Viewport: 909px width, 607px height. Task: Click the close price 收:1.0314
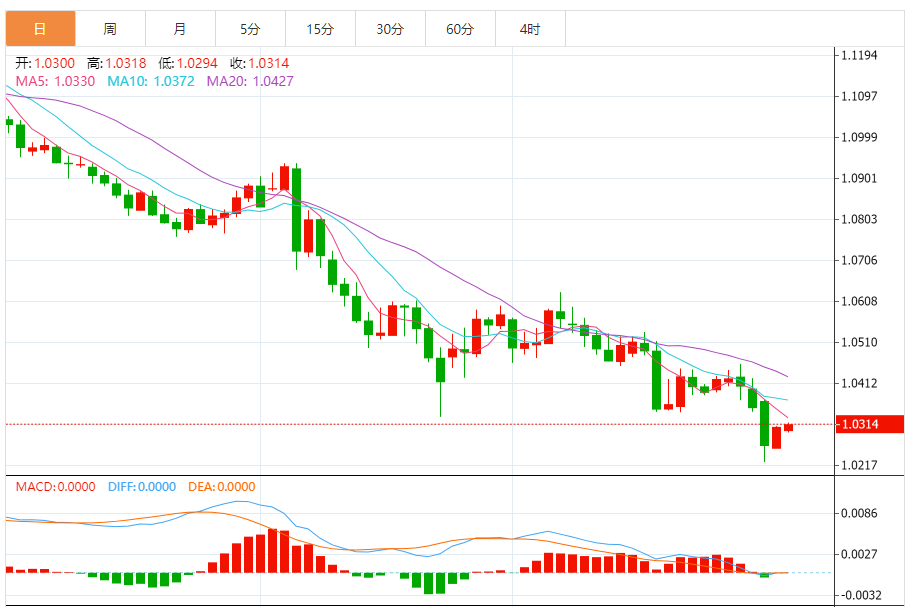coord(259,63)
